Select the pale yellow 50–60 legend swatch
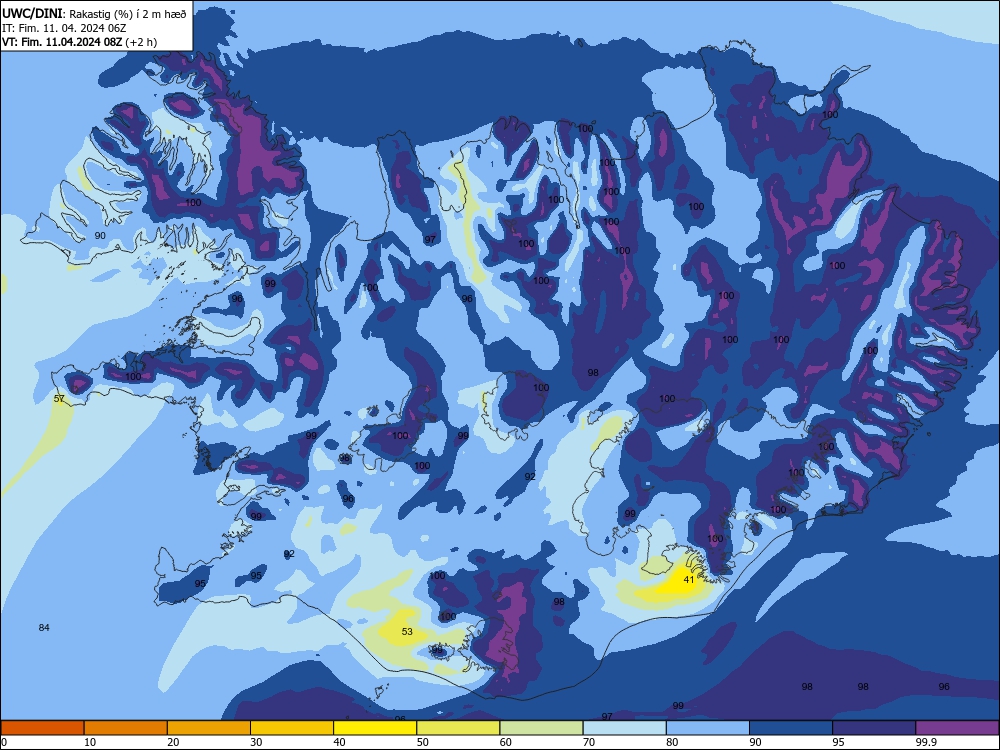 click(x=458, y=728)
